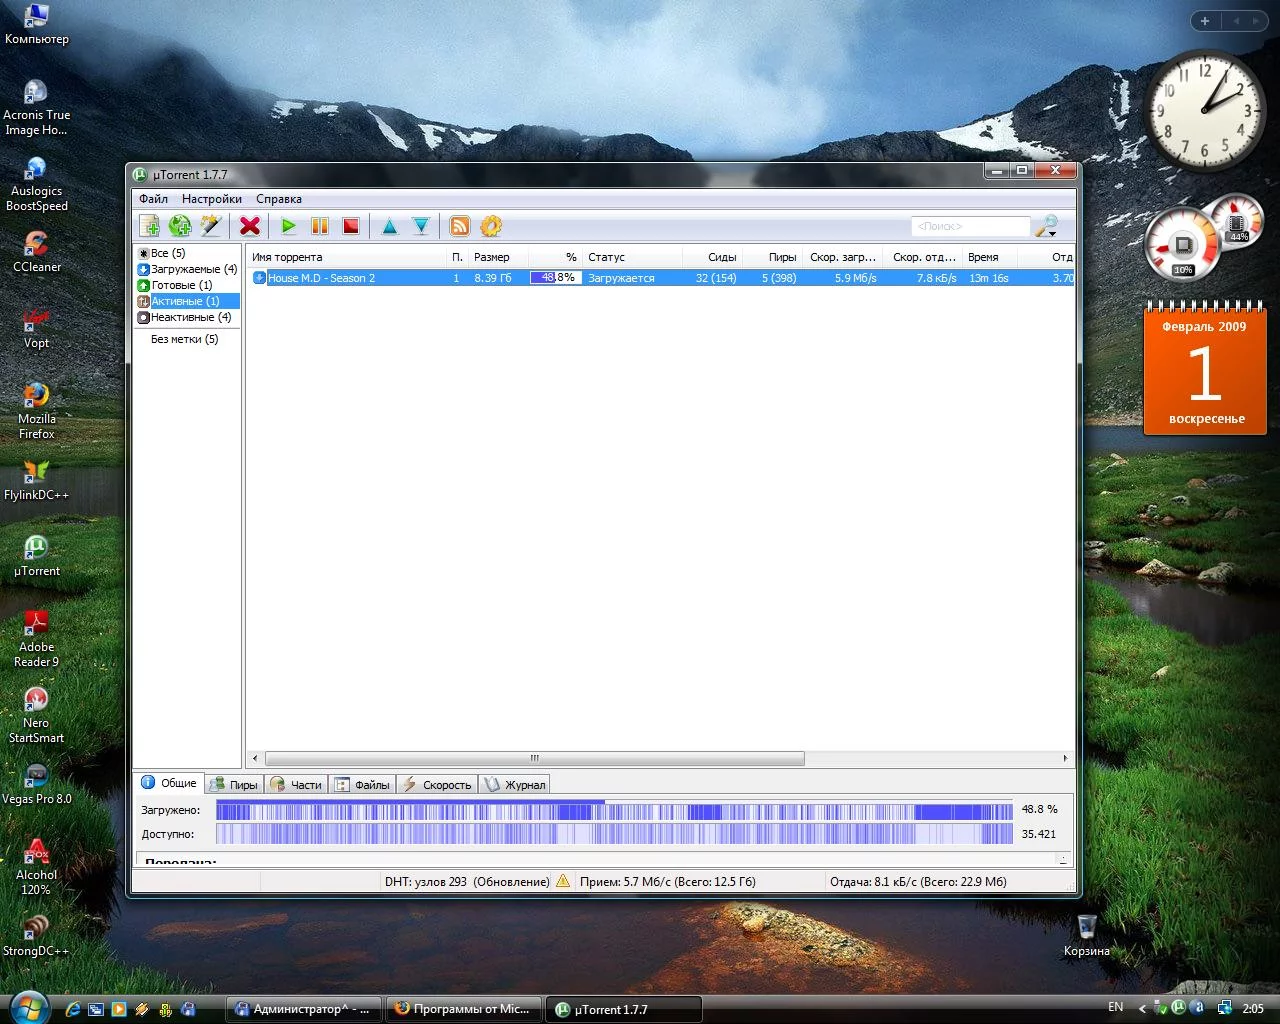
Task: Move torrent up the queue
Action: tap(390, 226)
